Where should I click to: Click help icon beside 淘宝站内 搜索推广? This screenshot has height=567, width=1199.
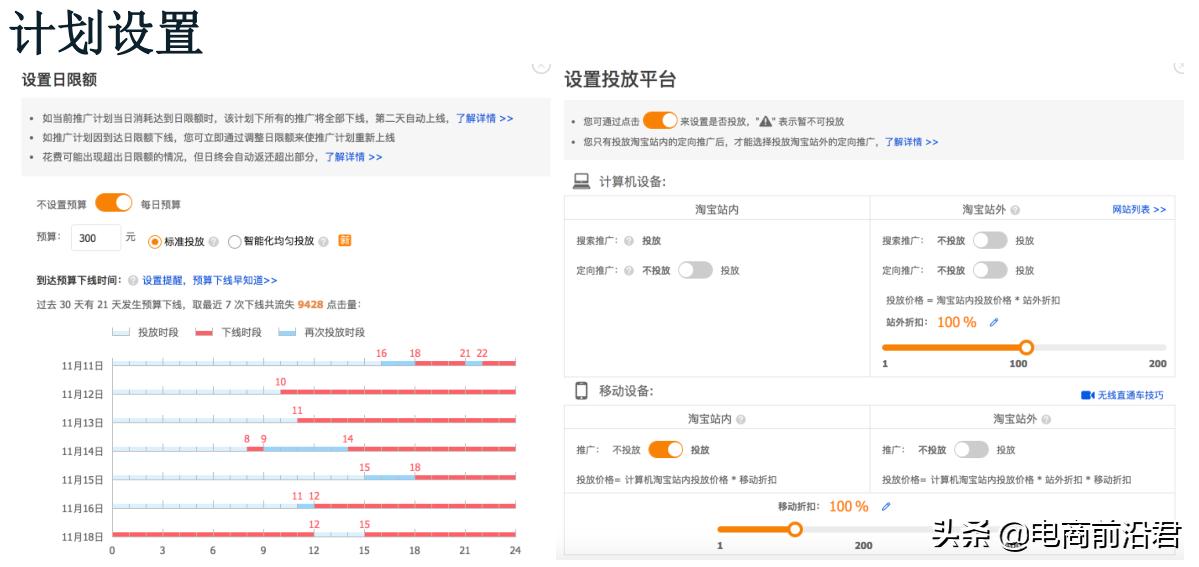(x=629, y=241)
